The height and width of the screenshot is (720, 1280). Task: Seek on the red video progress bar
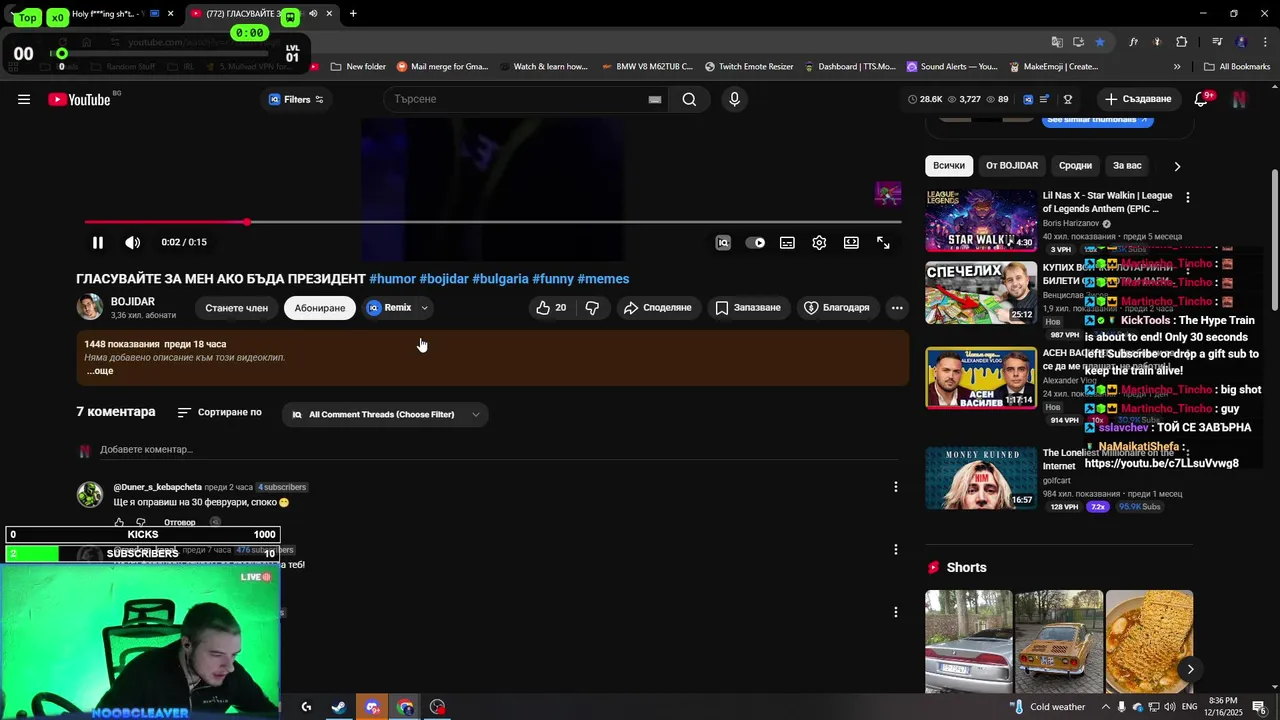coord(492,222)
